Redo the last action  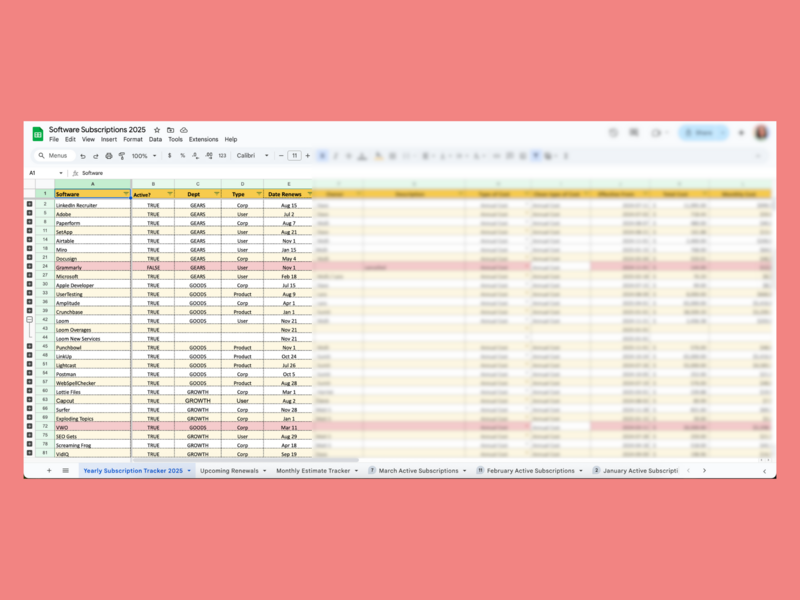pyautogui.click(x=95, y=156)
